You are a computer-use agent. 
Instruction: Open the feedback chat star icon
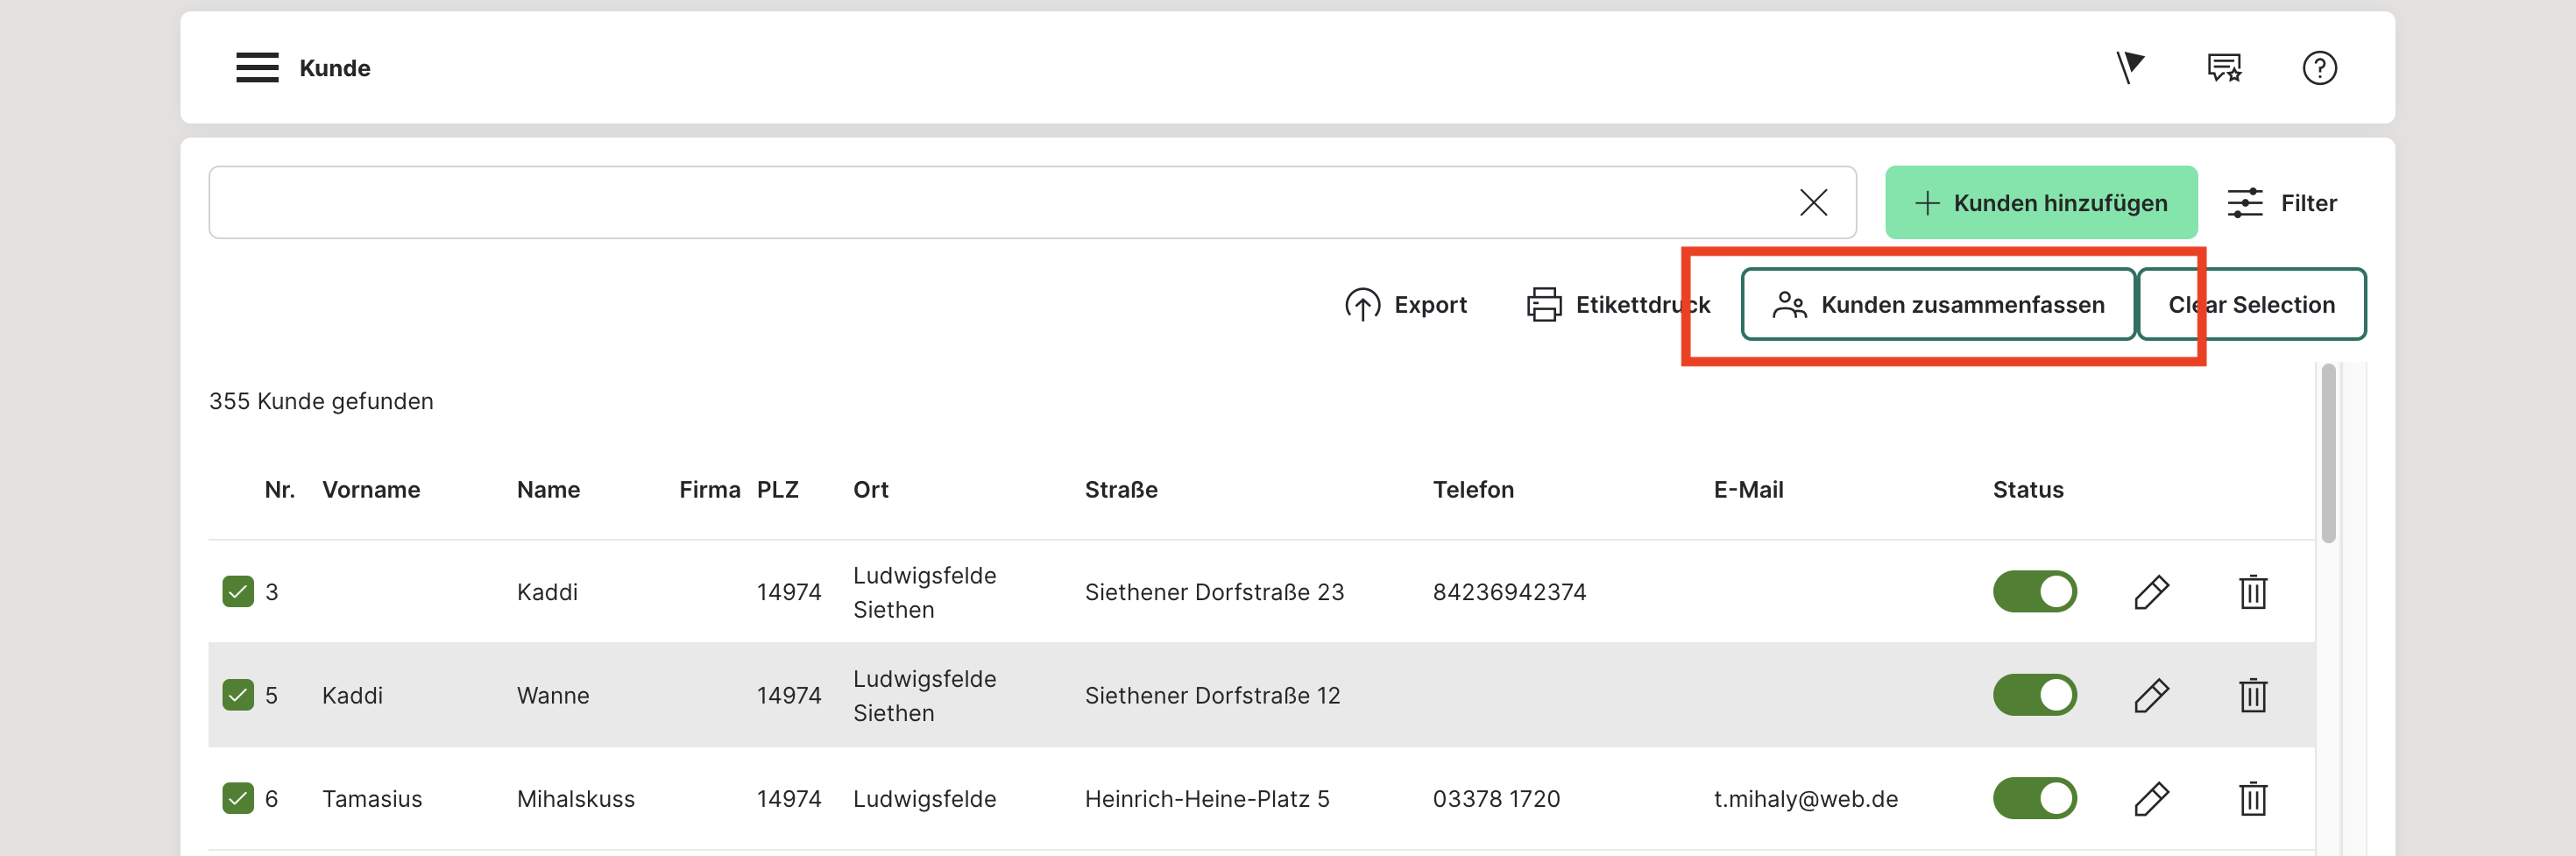coord(2224,68)
